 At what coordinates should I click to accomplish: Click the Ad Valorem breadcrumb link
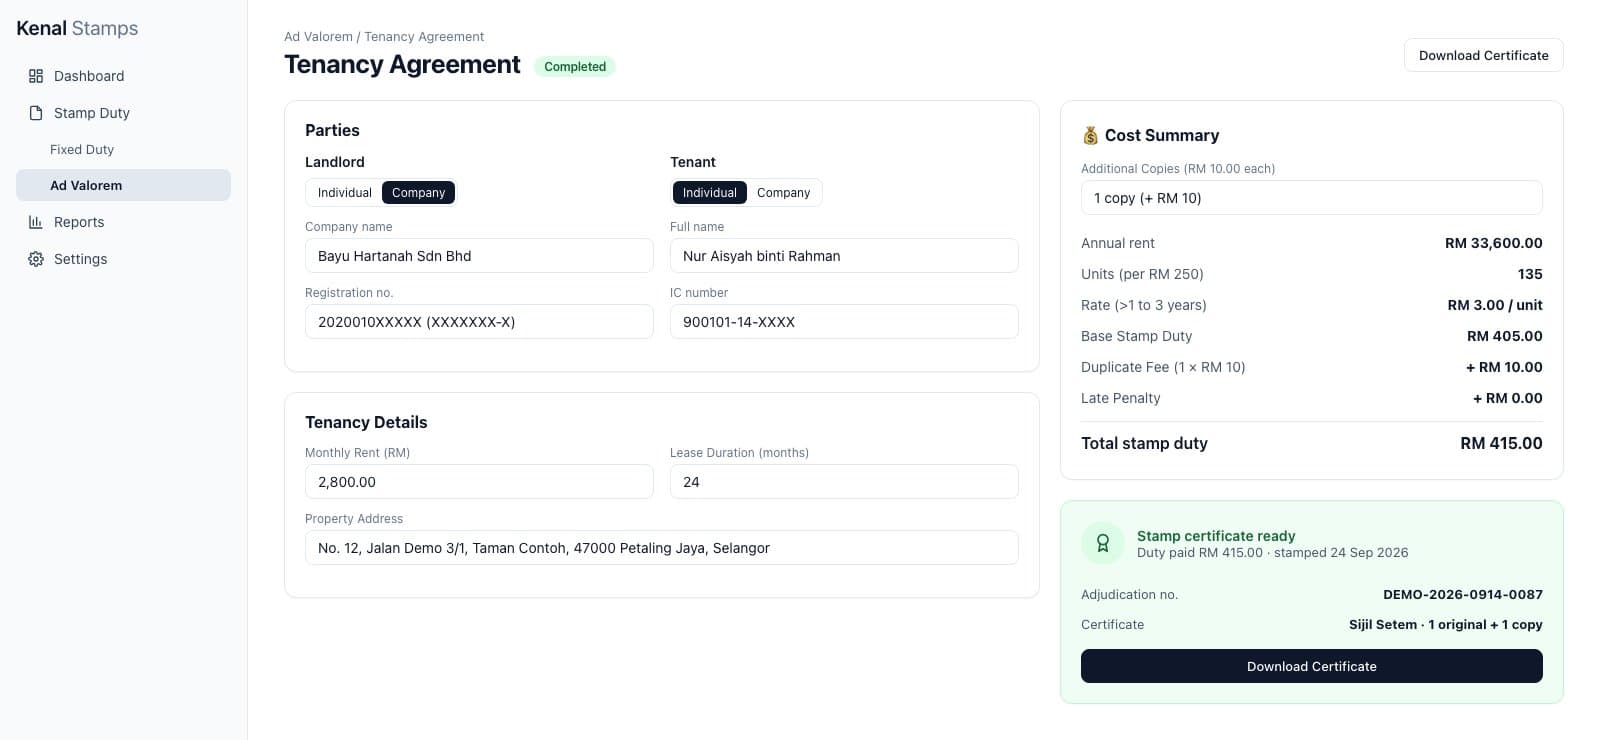(318, 37)
